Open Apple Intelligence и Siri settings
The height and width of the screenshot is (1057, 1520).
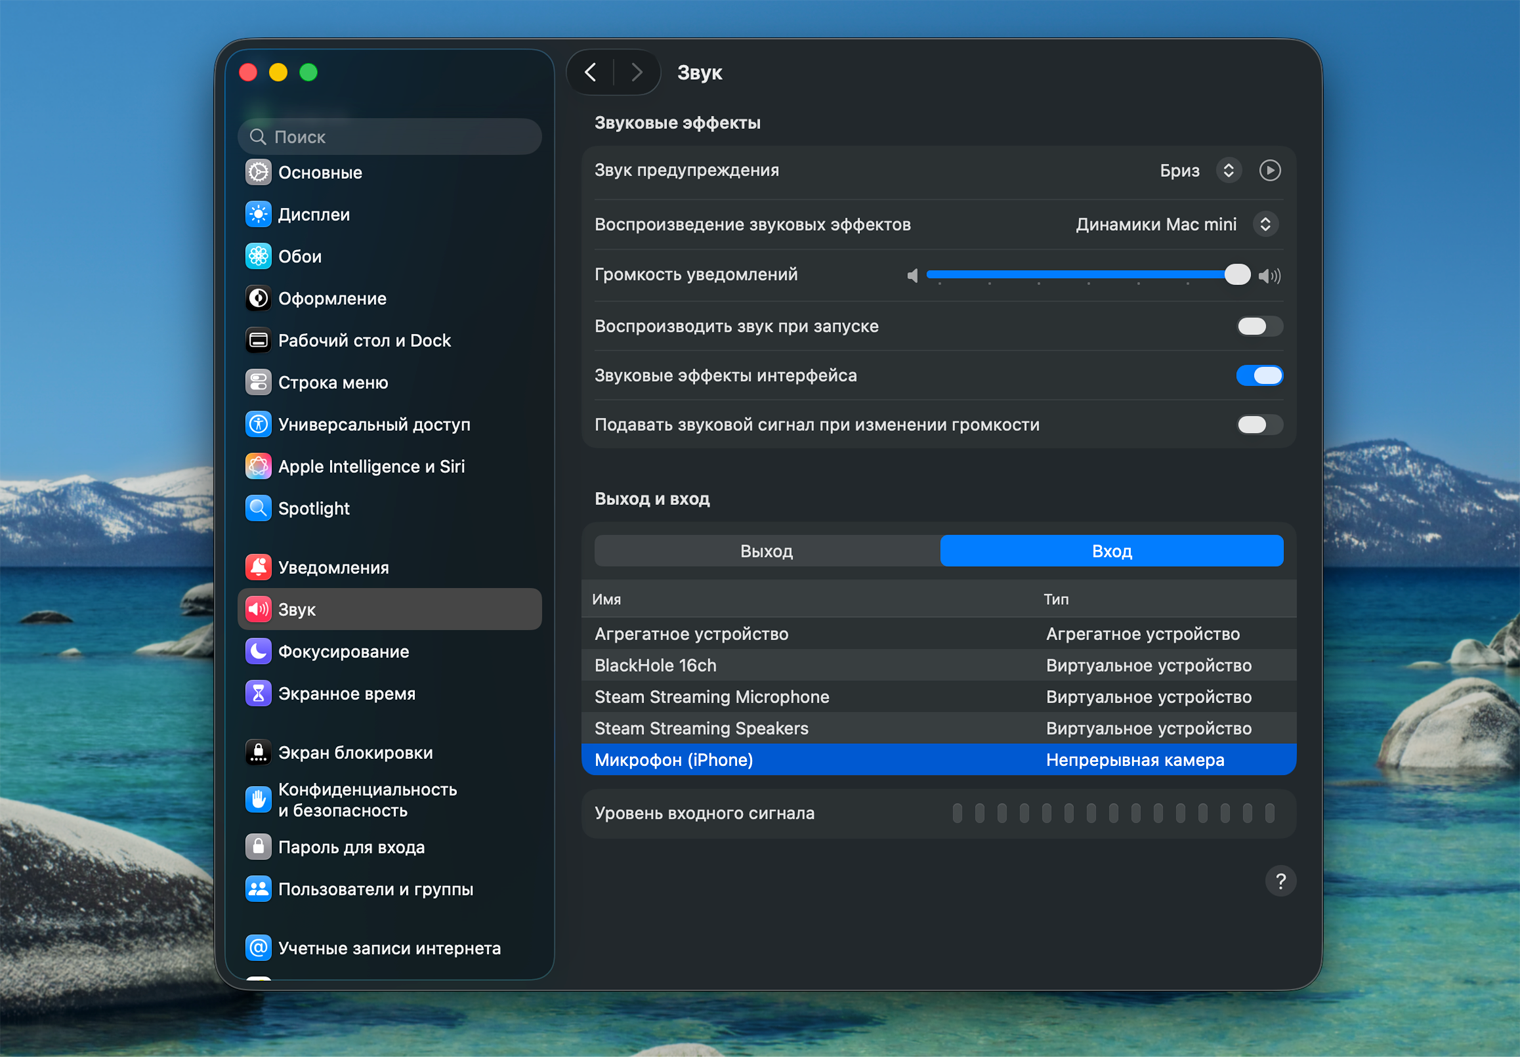[x=389, y=466]
